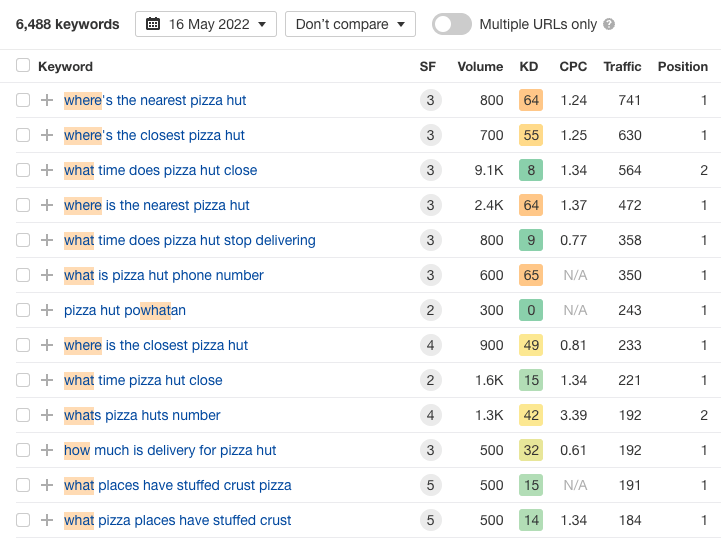Sort the table by the Volume column
This screenshot has width=721, height=539.
(480, 67)
